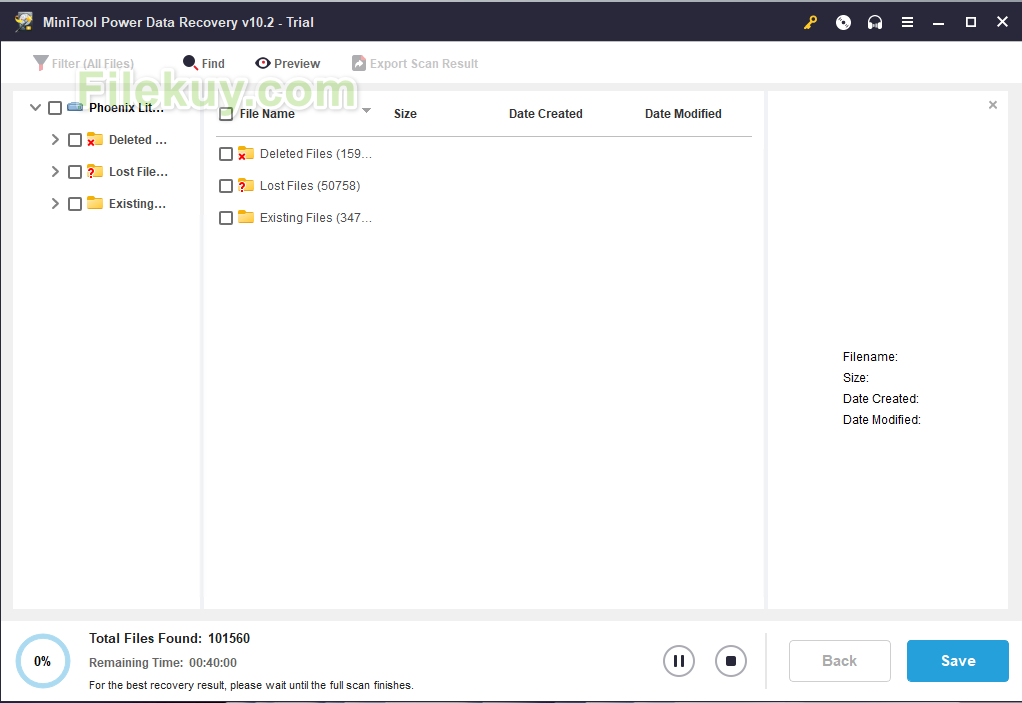This screenshot has height=703, width=1022.
Task: Open the hamburger menu
Action: pyautogui.click(x=907, y=23)
